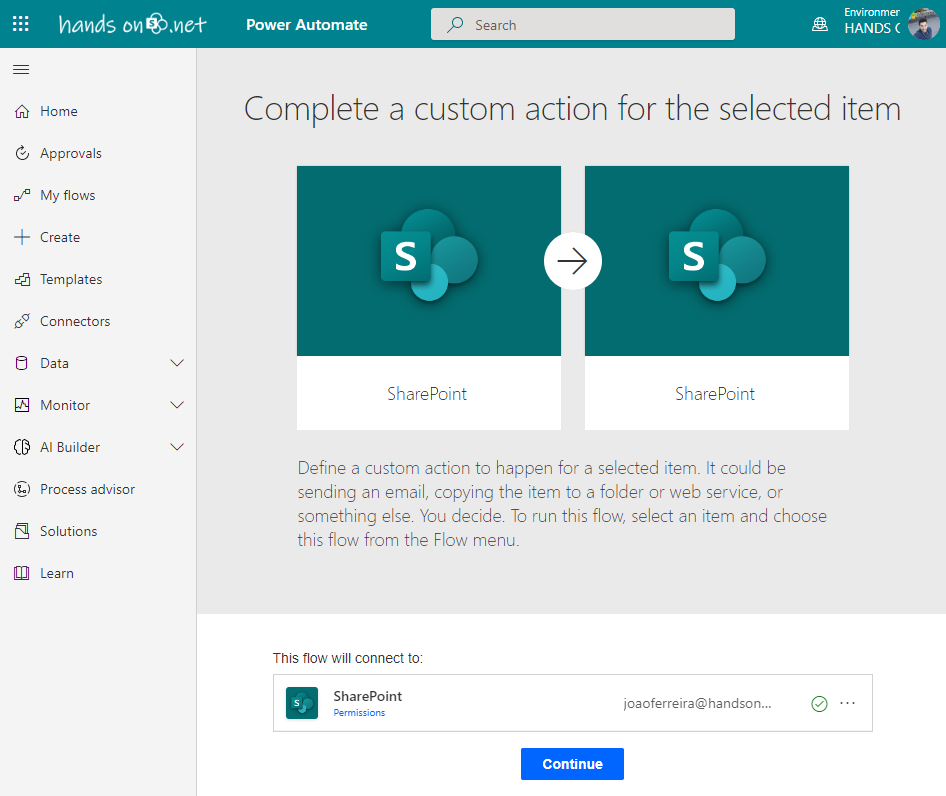
Task: Click into the Search box
Action: click(582, 24)
